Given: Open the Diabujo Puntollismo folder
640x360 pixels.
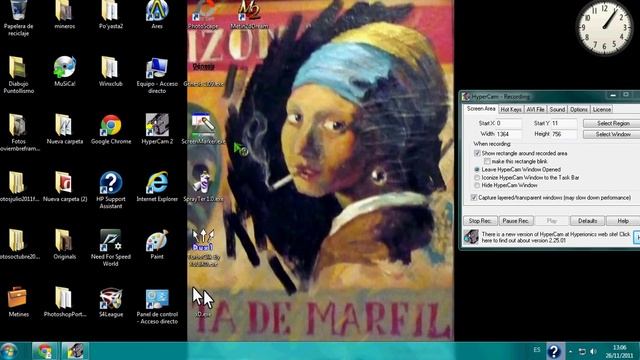Looking at the screenshot, I should pos(18,75).
